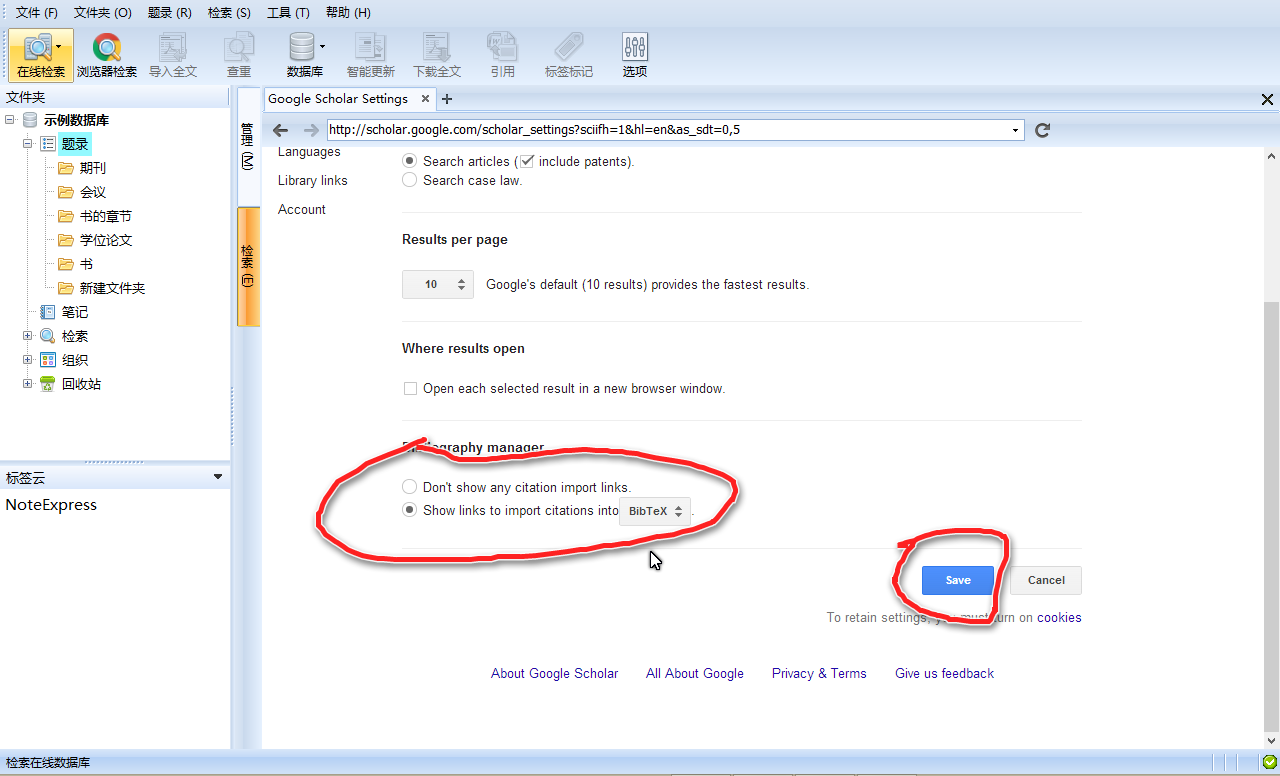Open the results per page 10 dropdown
This screenshot has height=776, width=1280.
pyautogui.click(x=438, y=284)
